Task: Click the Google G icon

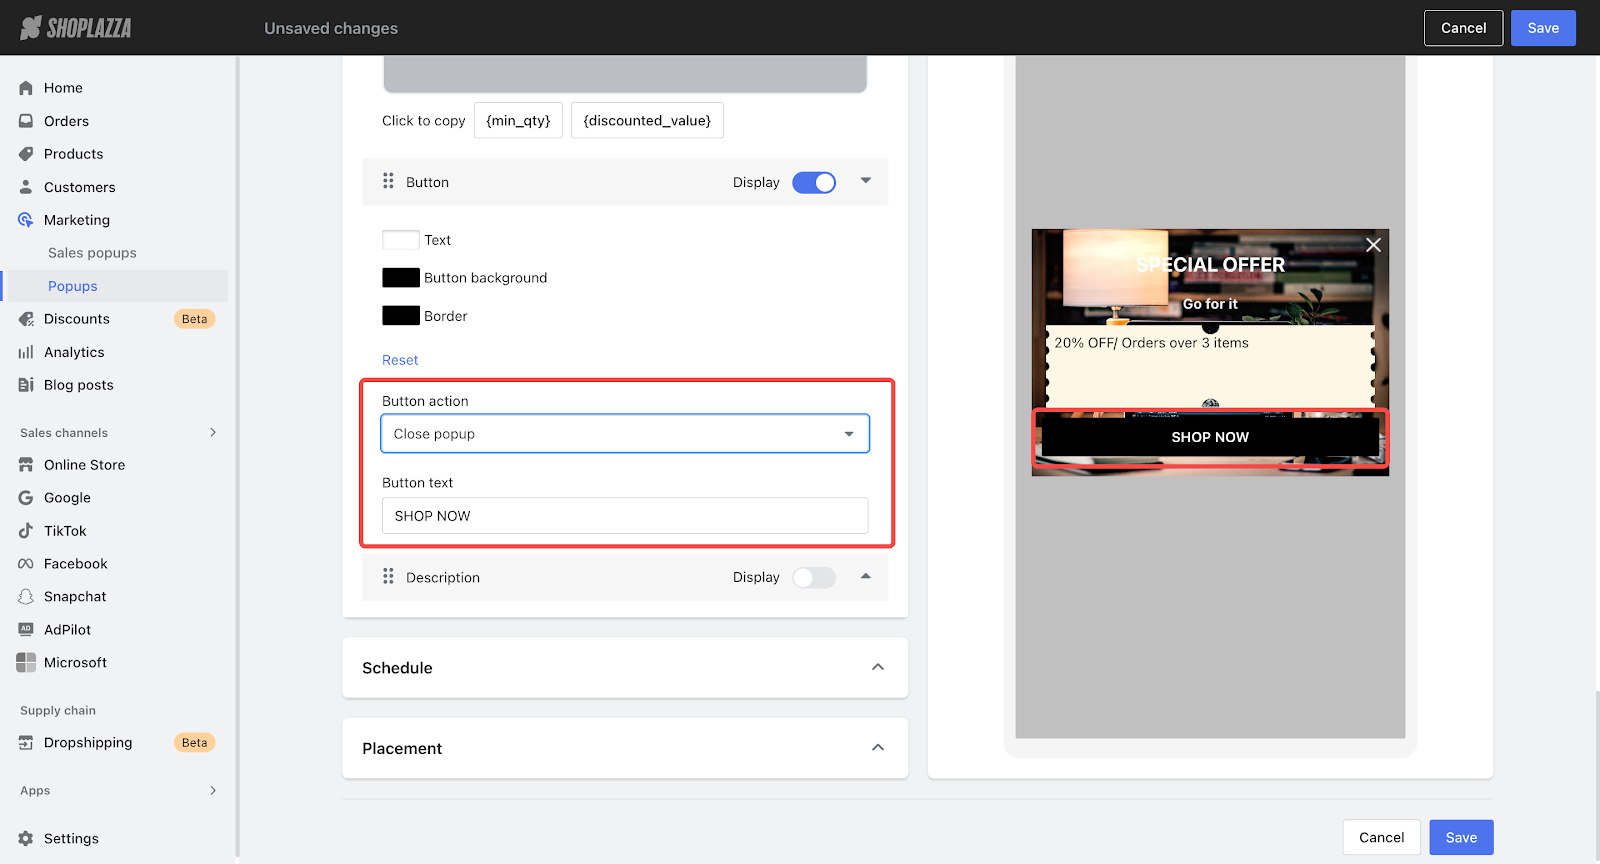Action: pyautogui.click(x=26, y=498)
